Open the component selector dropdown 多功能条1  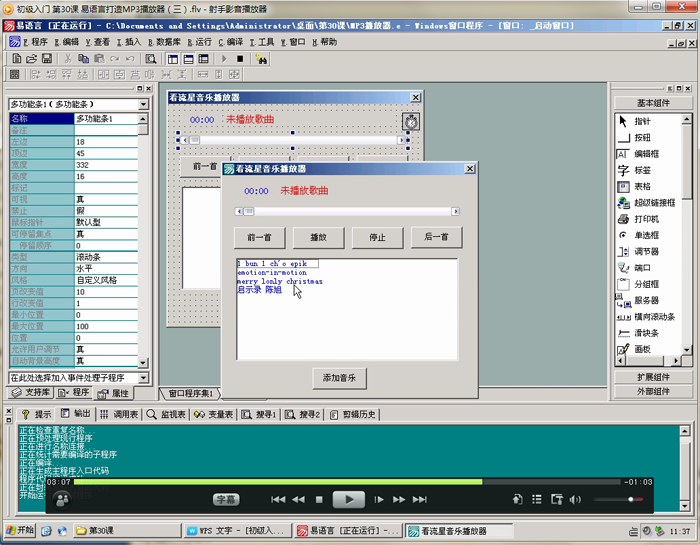pyautogui.click(x=143, y=104)
